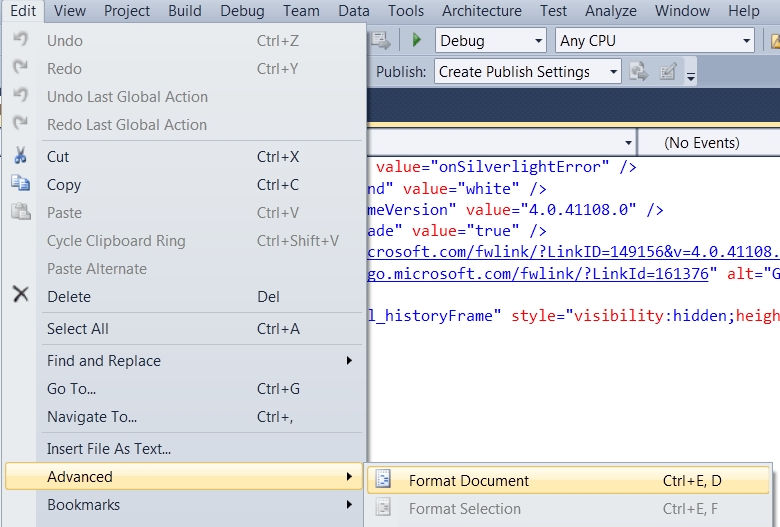Open the Test menu
The width and height of the screenshot is (780, 527).
pos(553,11)
